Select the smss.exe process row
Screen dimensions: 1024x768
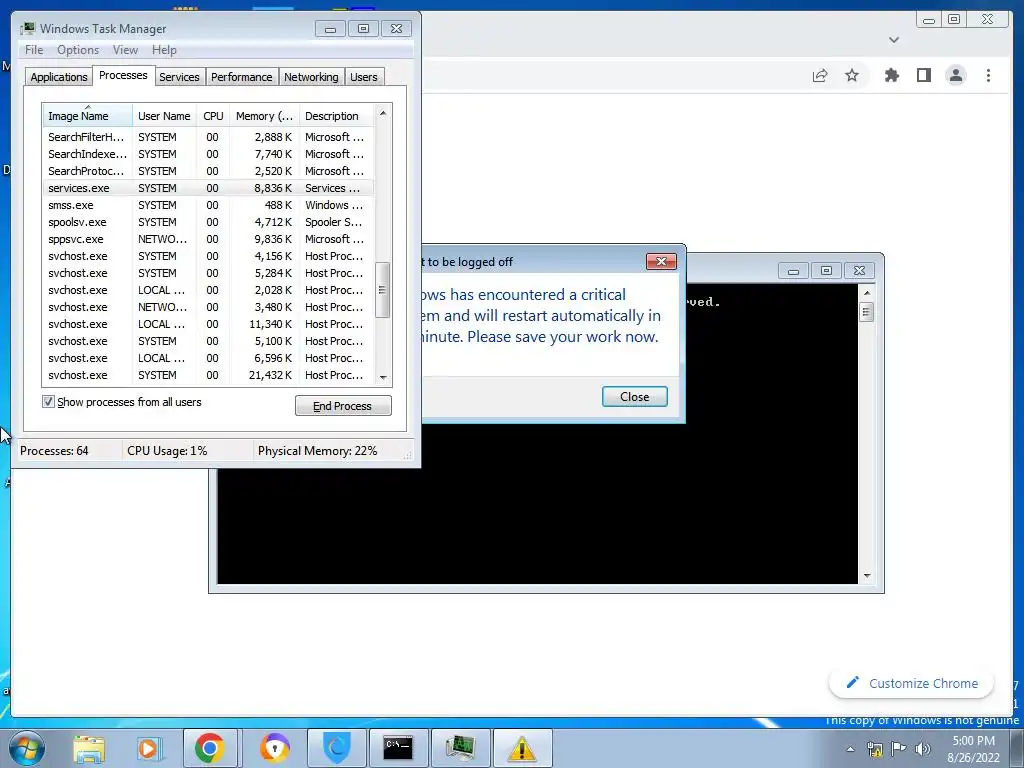click(x=208, y=205)
